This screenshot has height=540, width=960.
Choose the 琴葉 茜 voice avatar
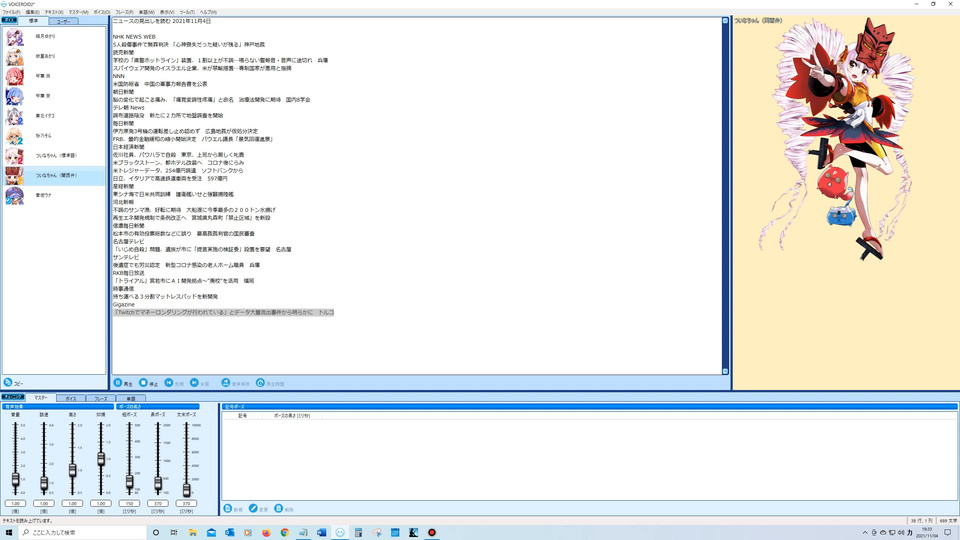click(x=14, y=77)
